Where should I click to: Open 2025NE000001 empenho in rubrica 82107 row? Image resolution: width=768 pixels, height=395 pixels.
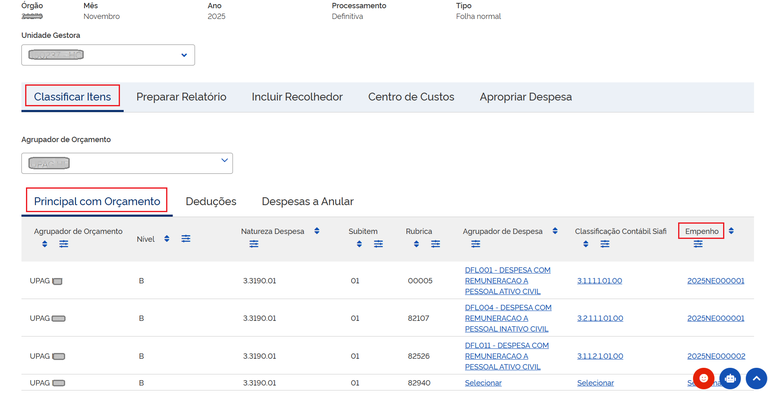coord(716,318)
